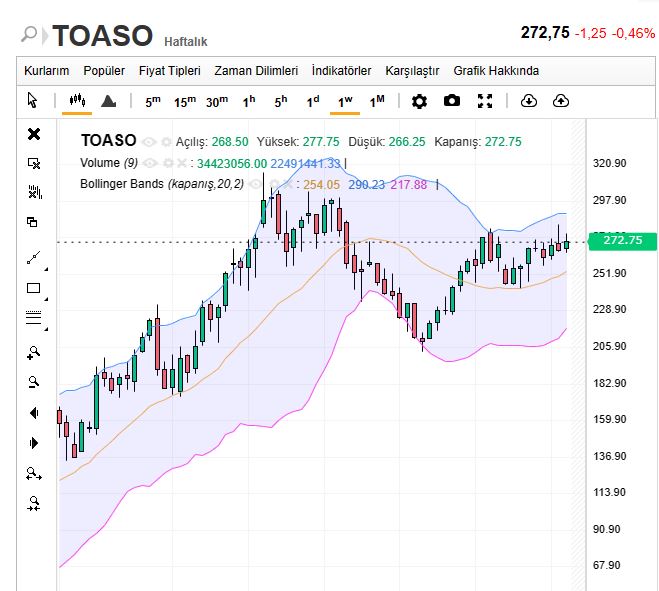Zoom out with the minus magnifier
The height and width of the screenshot is (591, 659).
(x=34, y=382)
